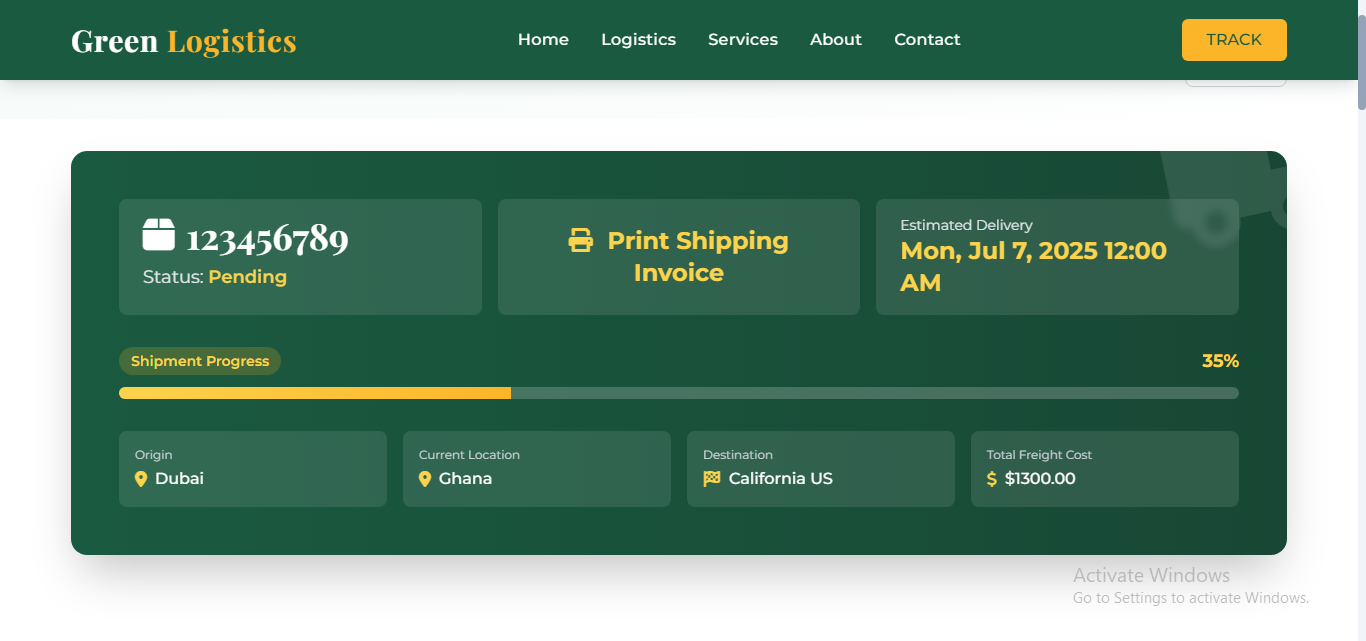Go to the Services page
Screen dimensions: 1366x641
[x=743, y=40]
